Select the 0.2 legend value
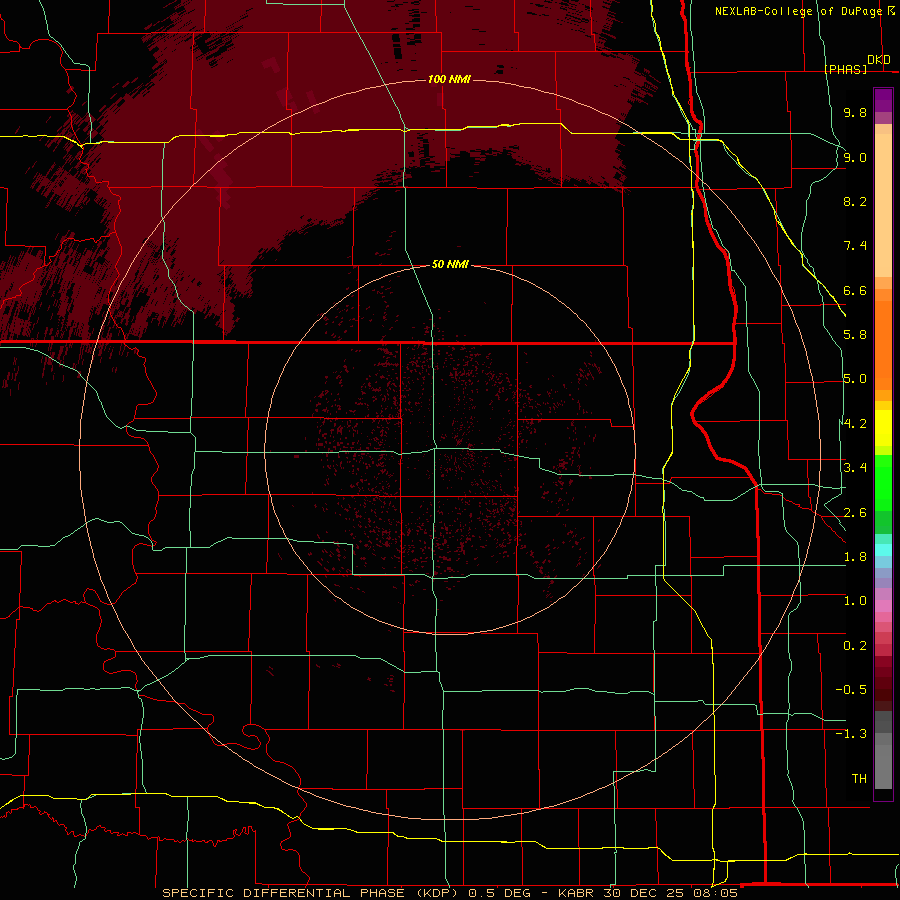 click(x=855, y=646)
